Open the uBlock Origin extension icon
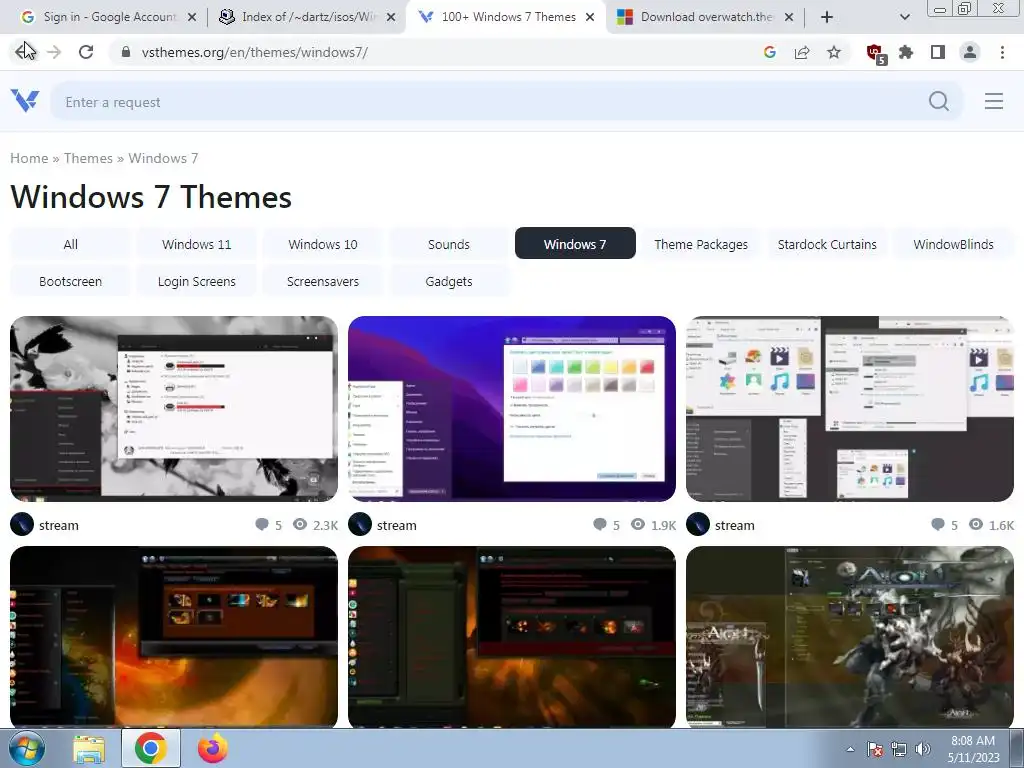This screenshot has width=1024, height=768. point(875,54)
